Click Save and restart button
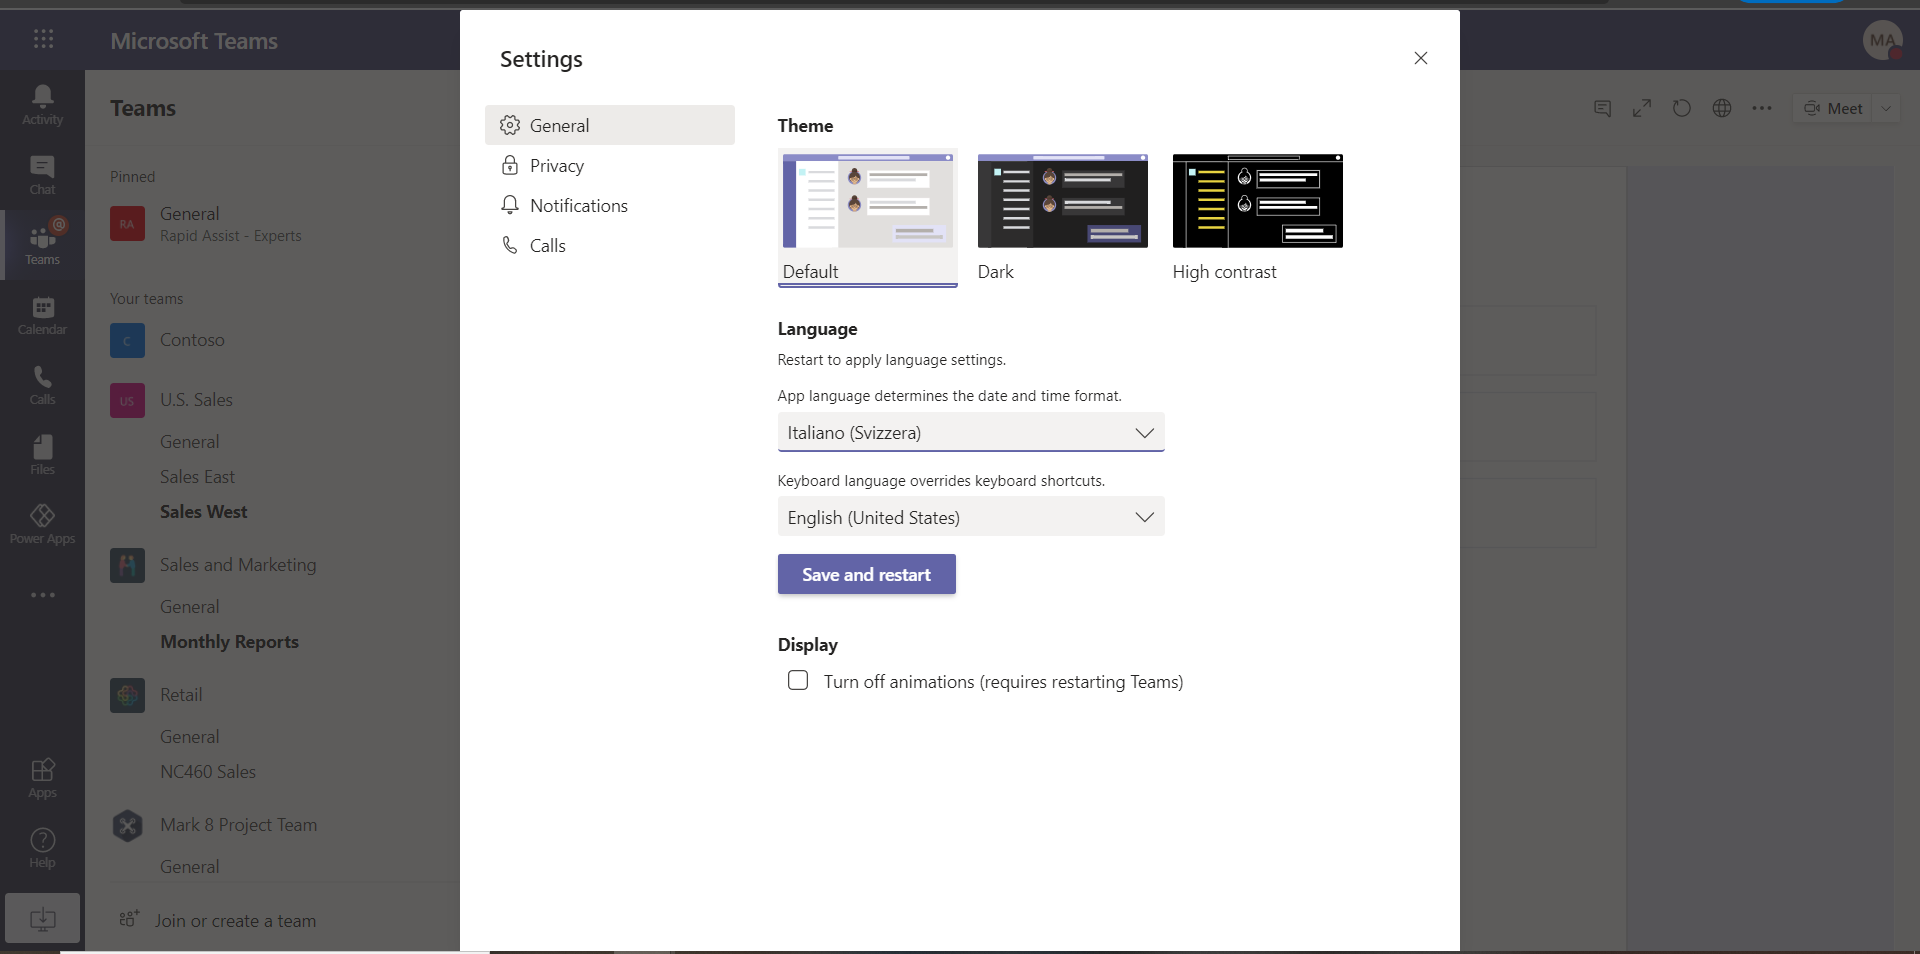Screen dimensions: 1920x954 pos(867,574)
